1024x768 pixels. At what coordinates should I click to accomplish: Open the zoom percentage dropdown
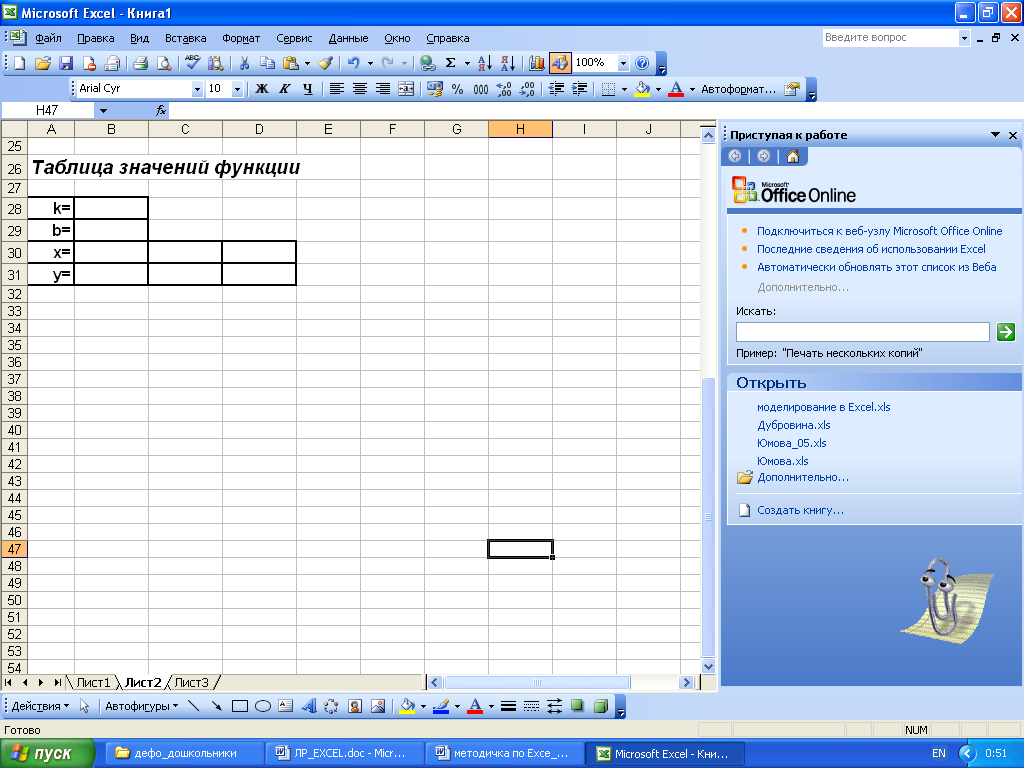coord(623,63)
